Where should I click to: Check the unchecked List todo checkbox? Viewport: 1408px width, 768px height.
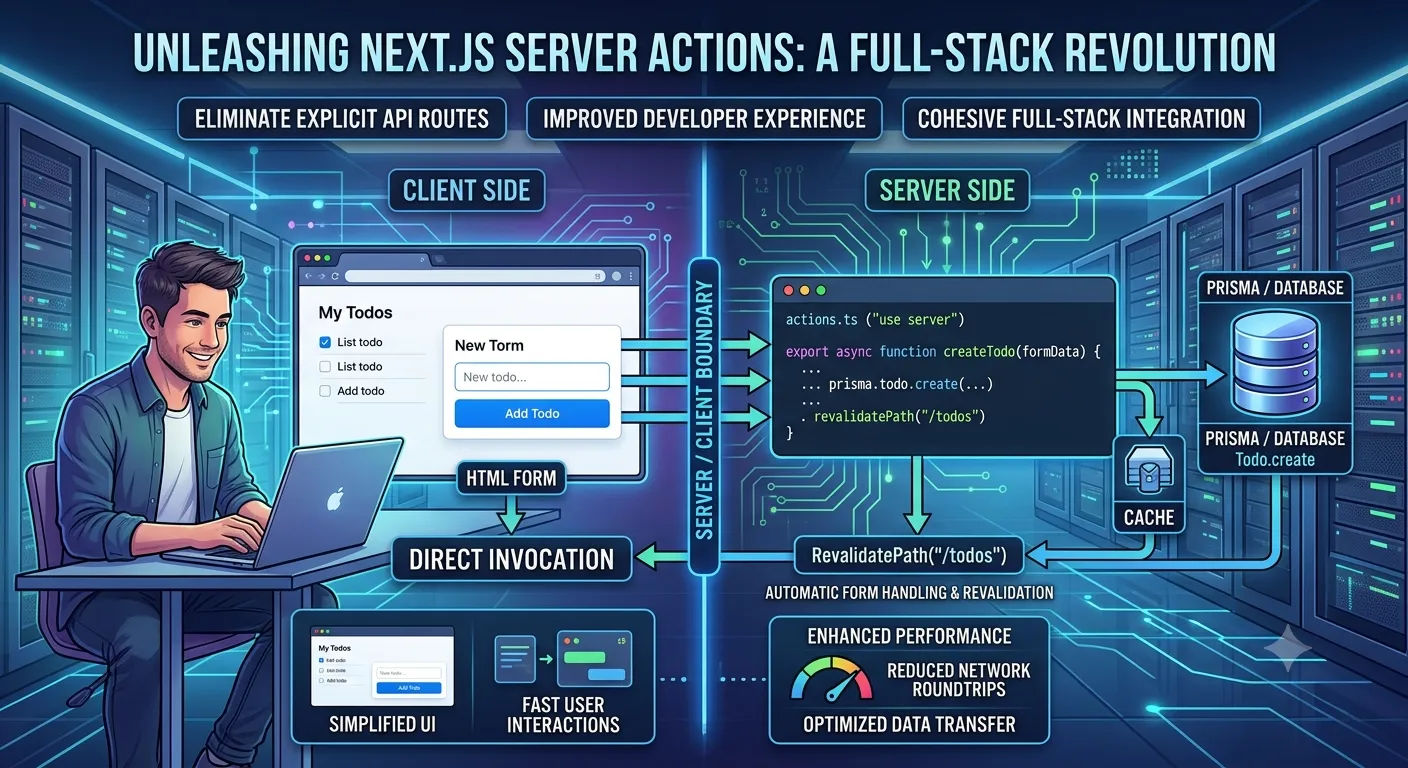(325, 367)
